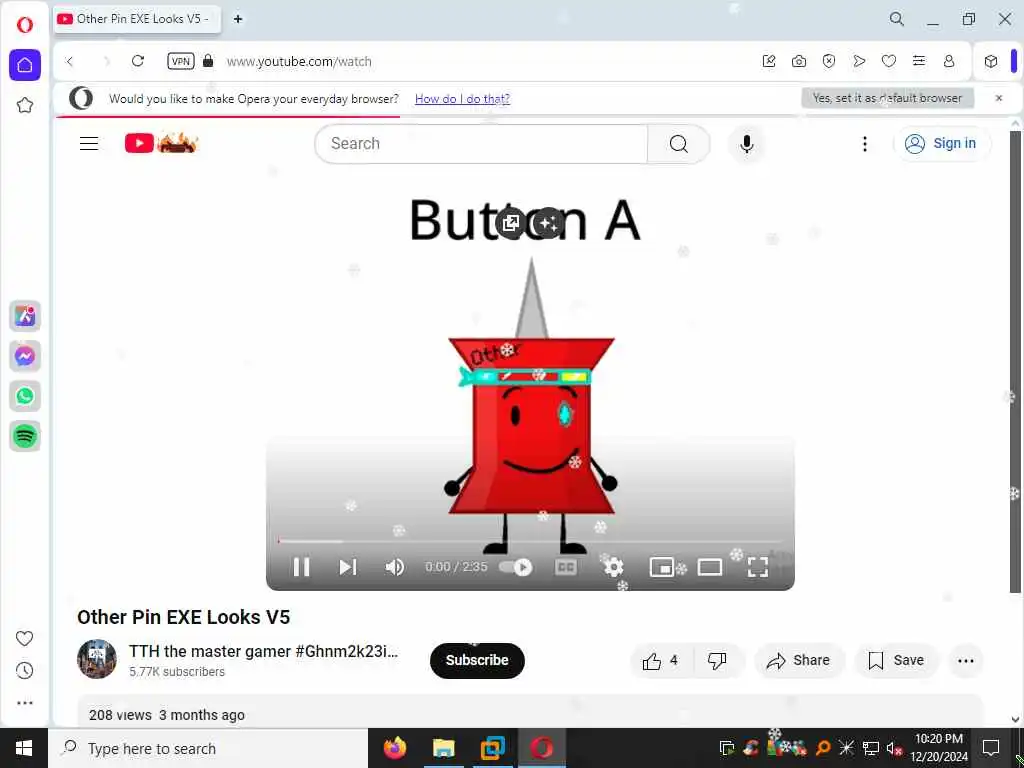This screenshot has height=768, width=1024.
Task: Open WhatsApp in sidebar
Action: coord(25,396)
